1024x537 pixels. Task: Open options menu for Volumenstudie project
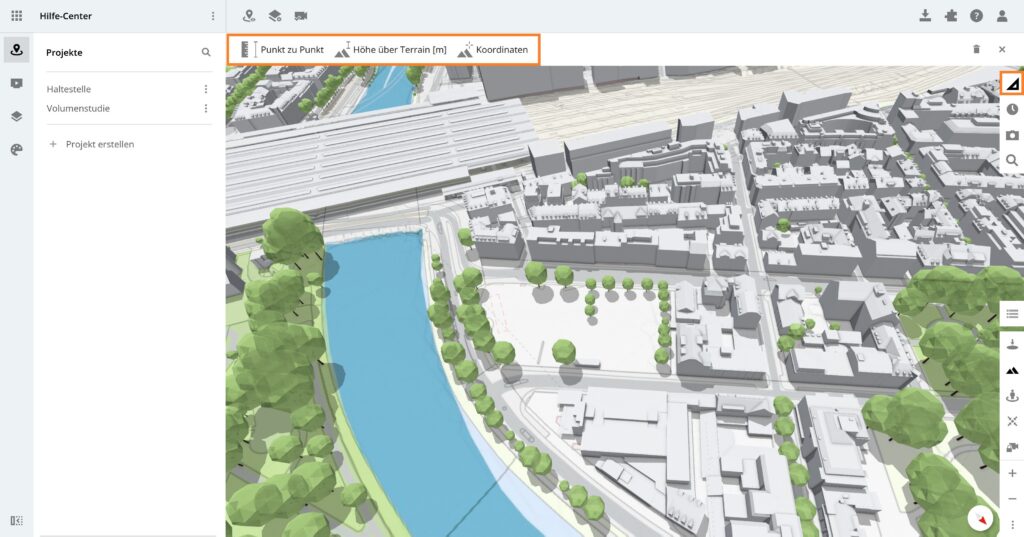[x=206, y=108]
